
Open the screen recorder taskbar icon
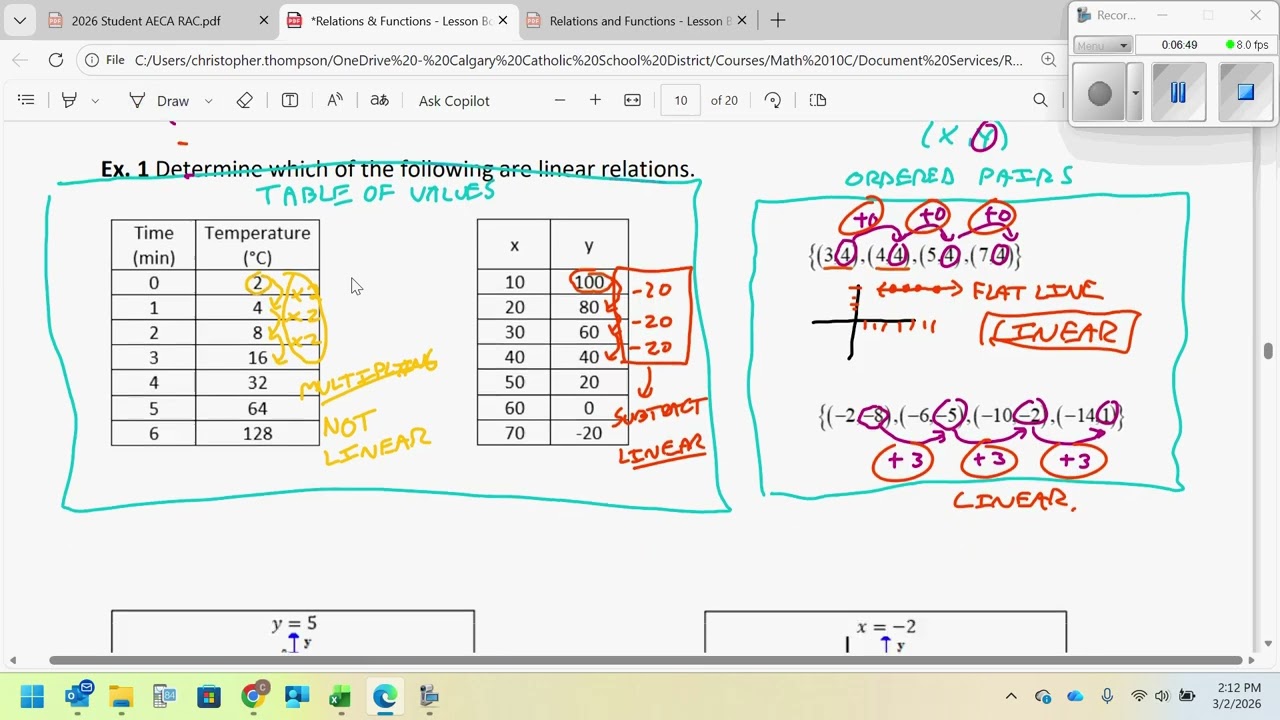[x=429, y=696]
